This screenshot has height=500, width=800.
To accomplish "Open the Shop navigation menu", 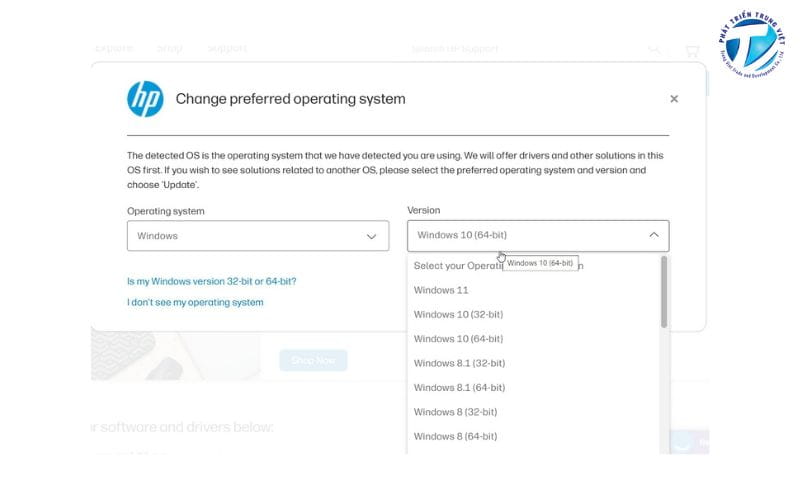I will (170, 48).
